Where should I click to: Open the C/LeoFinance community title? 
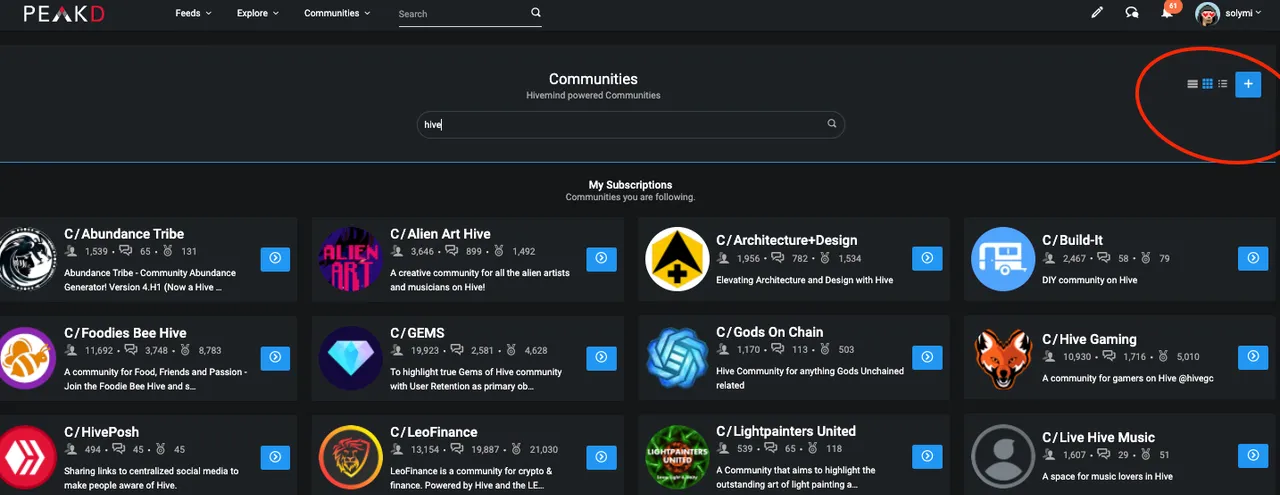434,432
